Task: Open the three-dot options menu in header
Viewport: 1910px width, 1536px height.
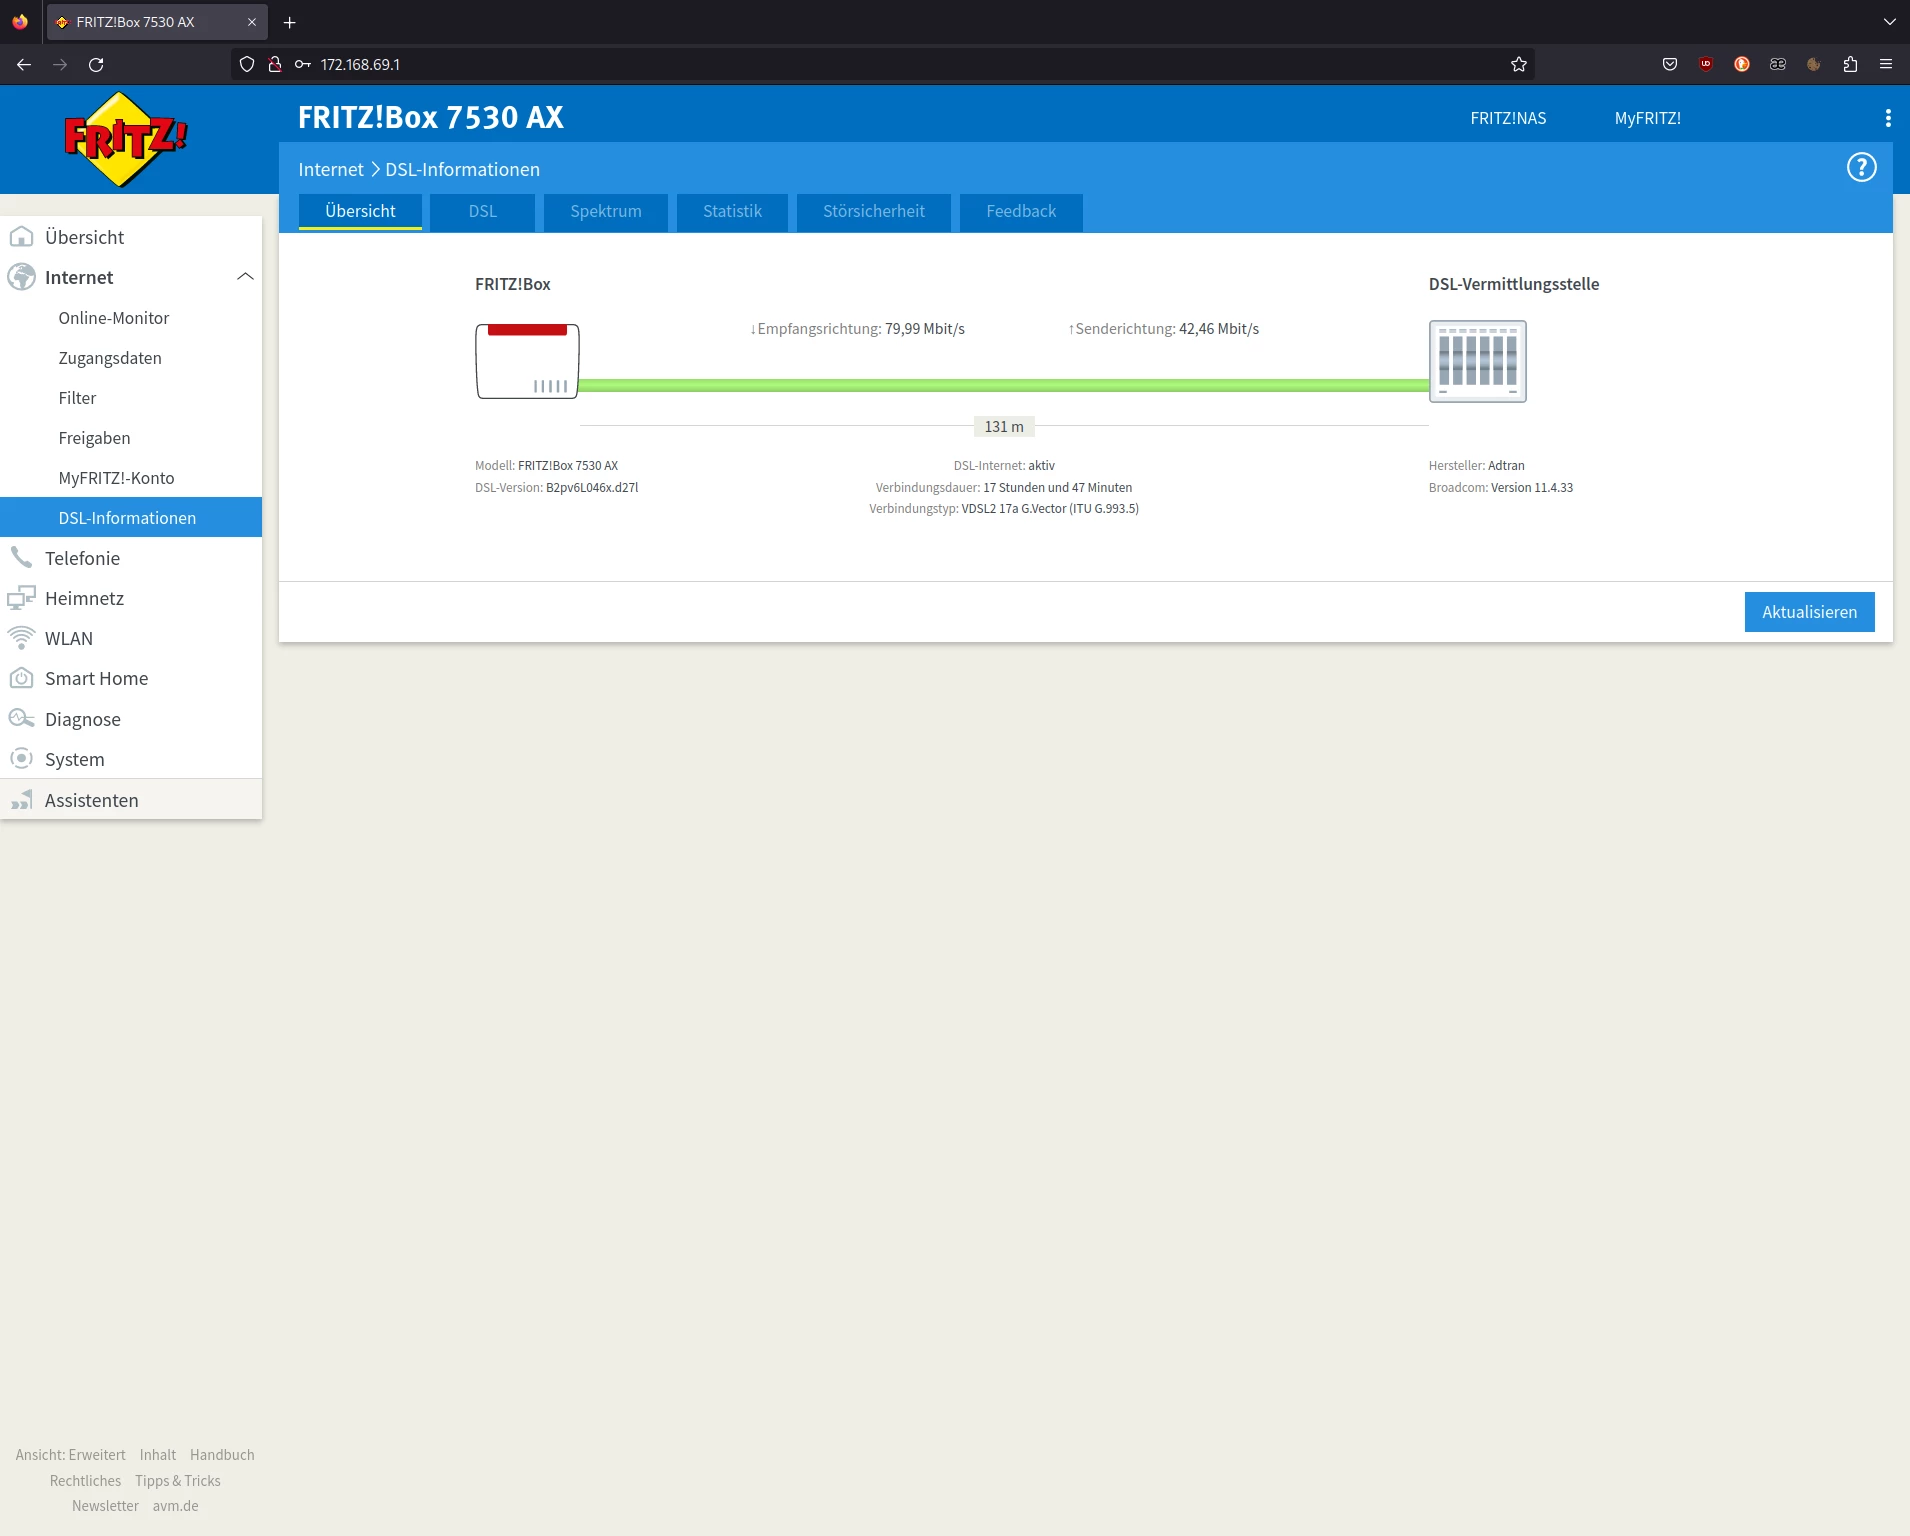Action: (1888, 118)
